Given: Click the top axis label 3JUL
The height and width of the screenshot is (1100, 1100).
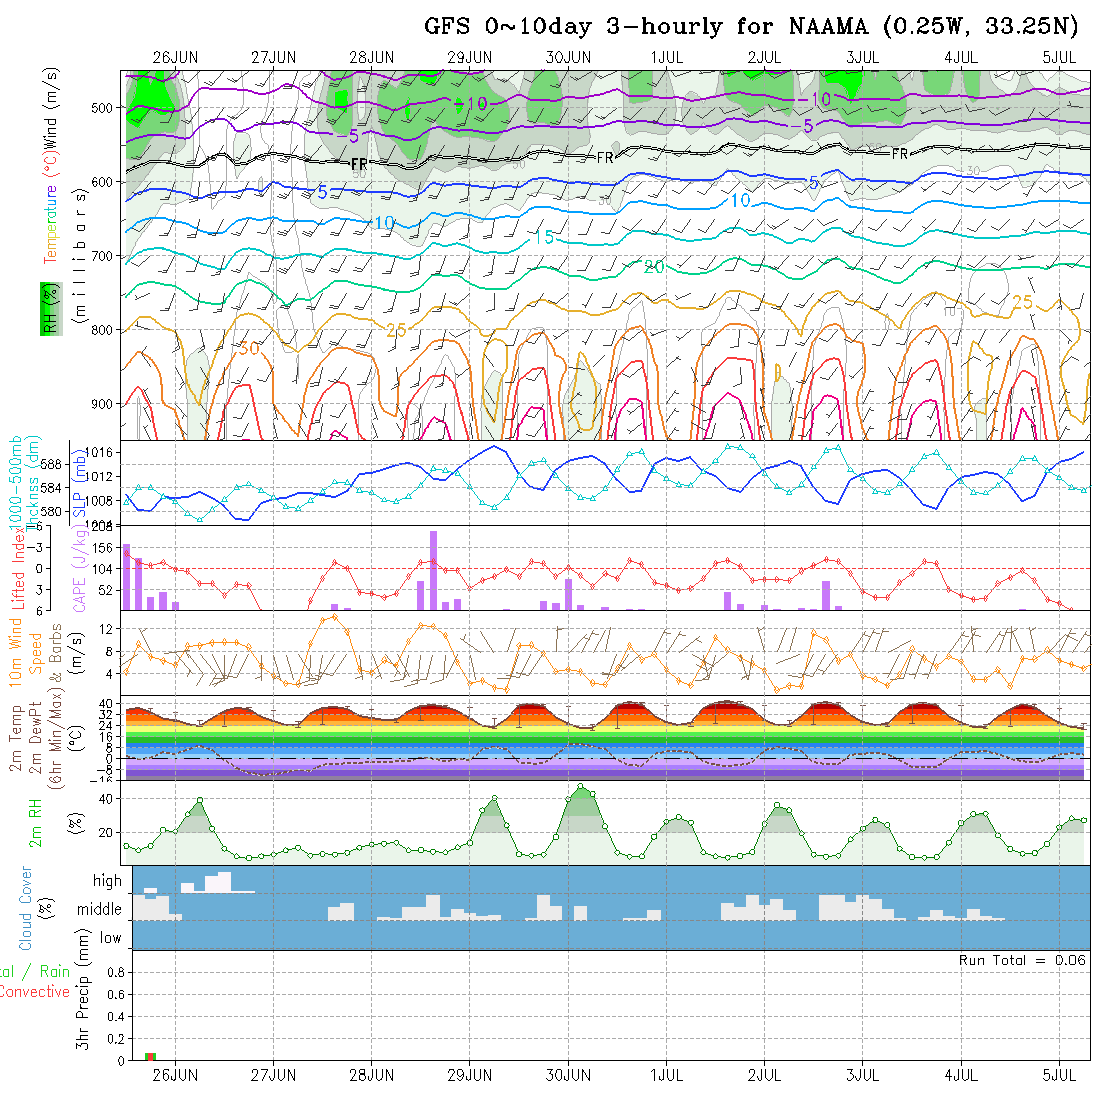Looking at the screenshot, I should [862, 58].
